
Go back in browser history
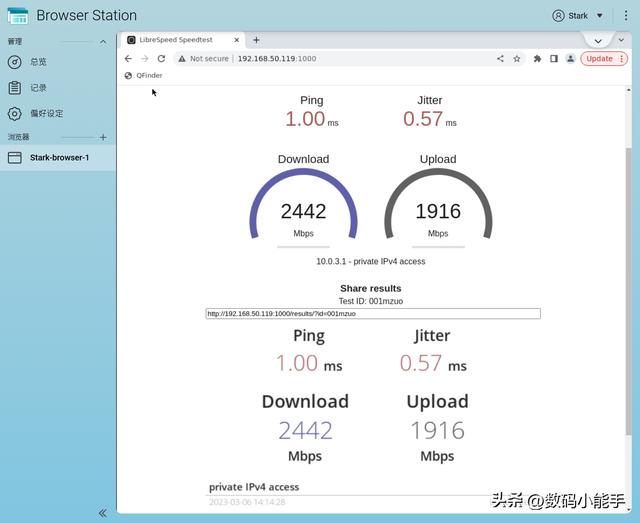click(128, 59)
